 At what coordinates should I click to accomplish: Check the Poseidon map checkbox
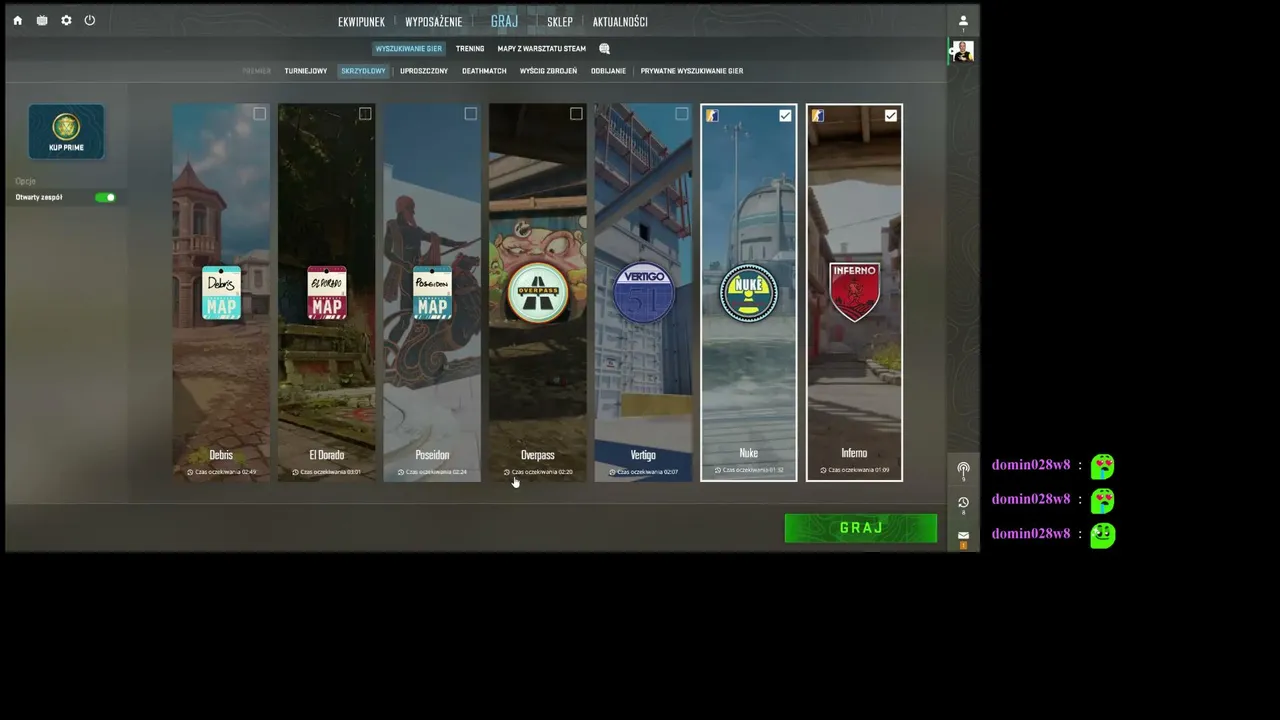click(471, 114)
